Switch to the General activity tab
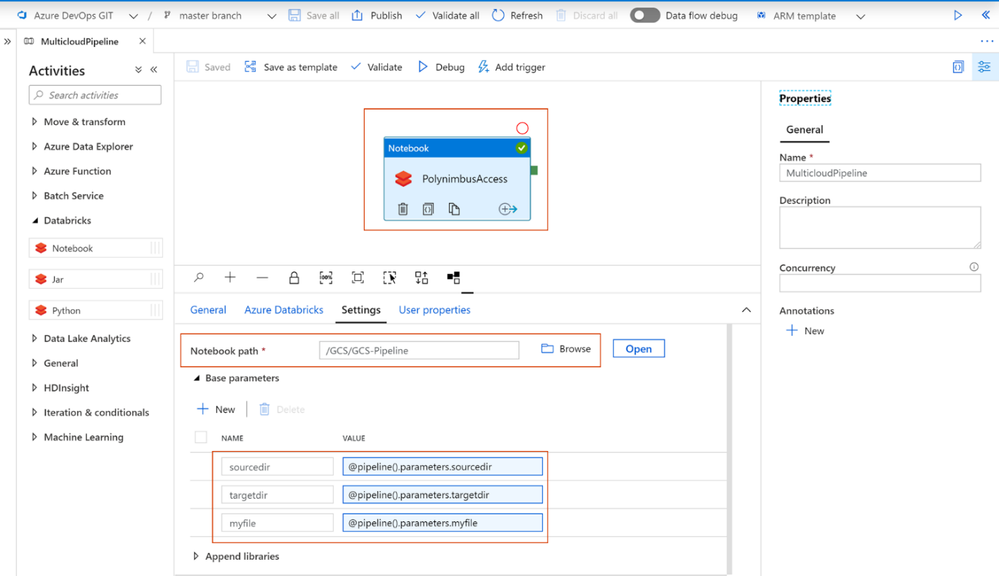This screenshot has height=576, width=999. 208,310
